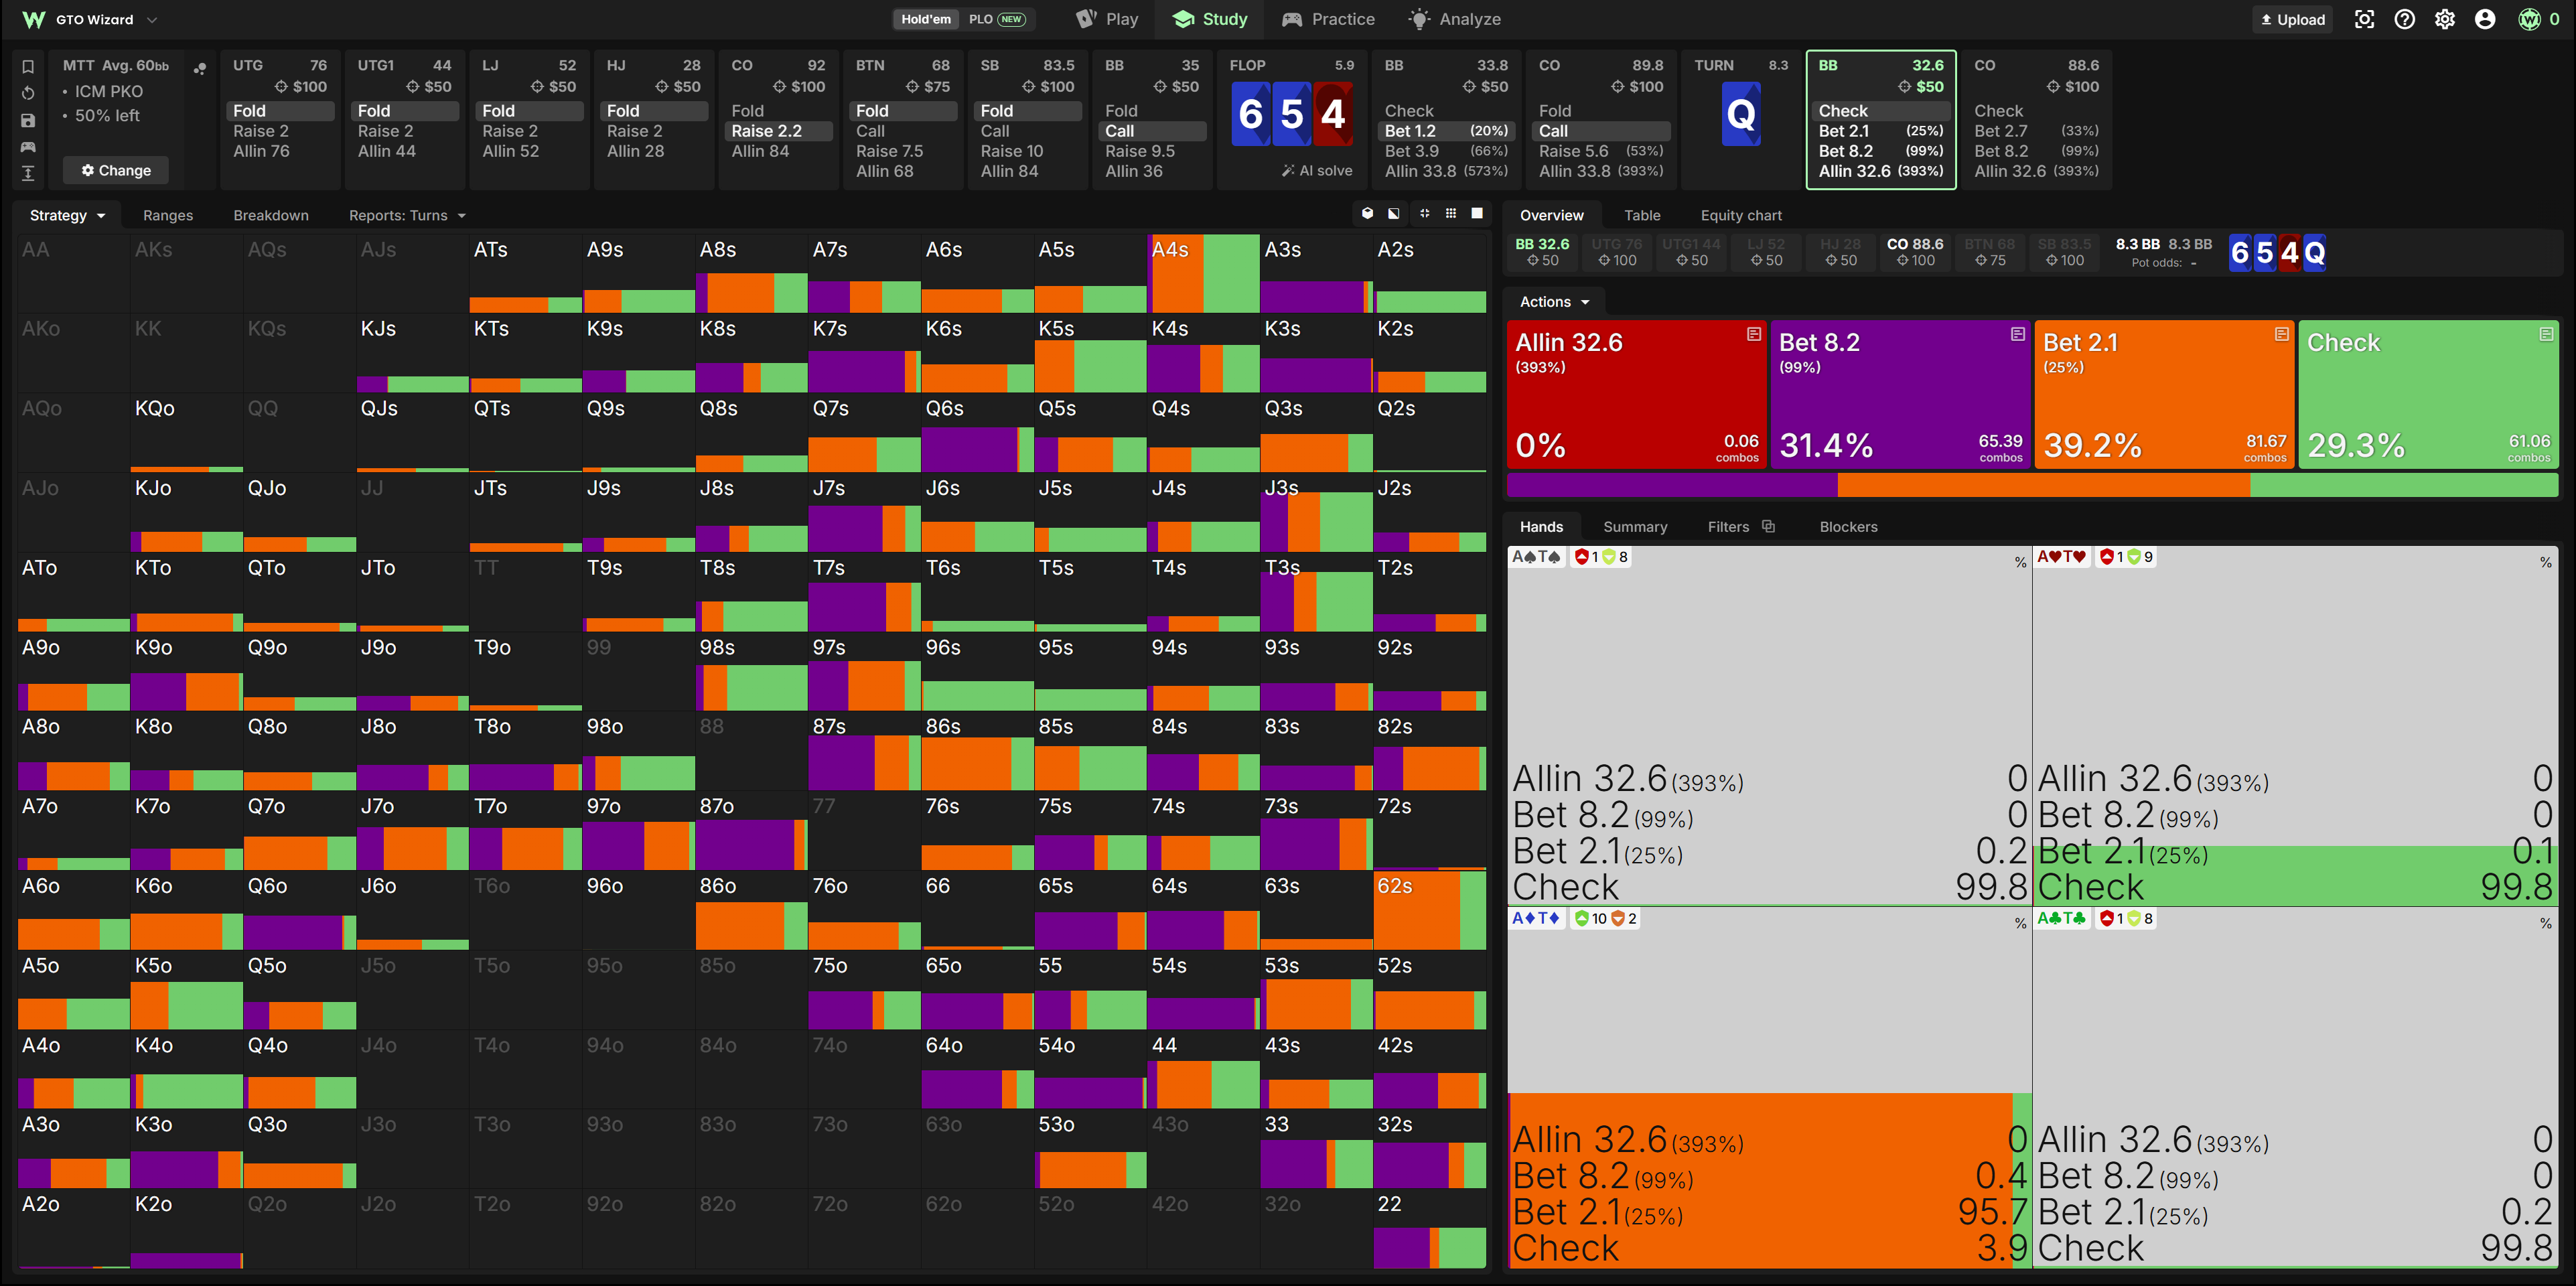Expand the Strategy dropdown
The image size is (2576, 1286).
(67, 215)
